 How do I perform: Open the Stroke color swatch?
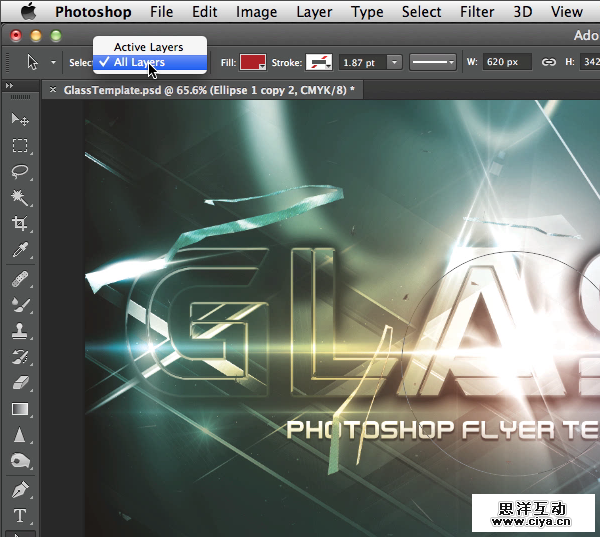[319, 62]
